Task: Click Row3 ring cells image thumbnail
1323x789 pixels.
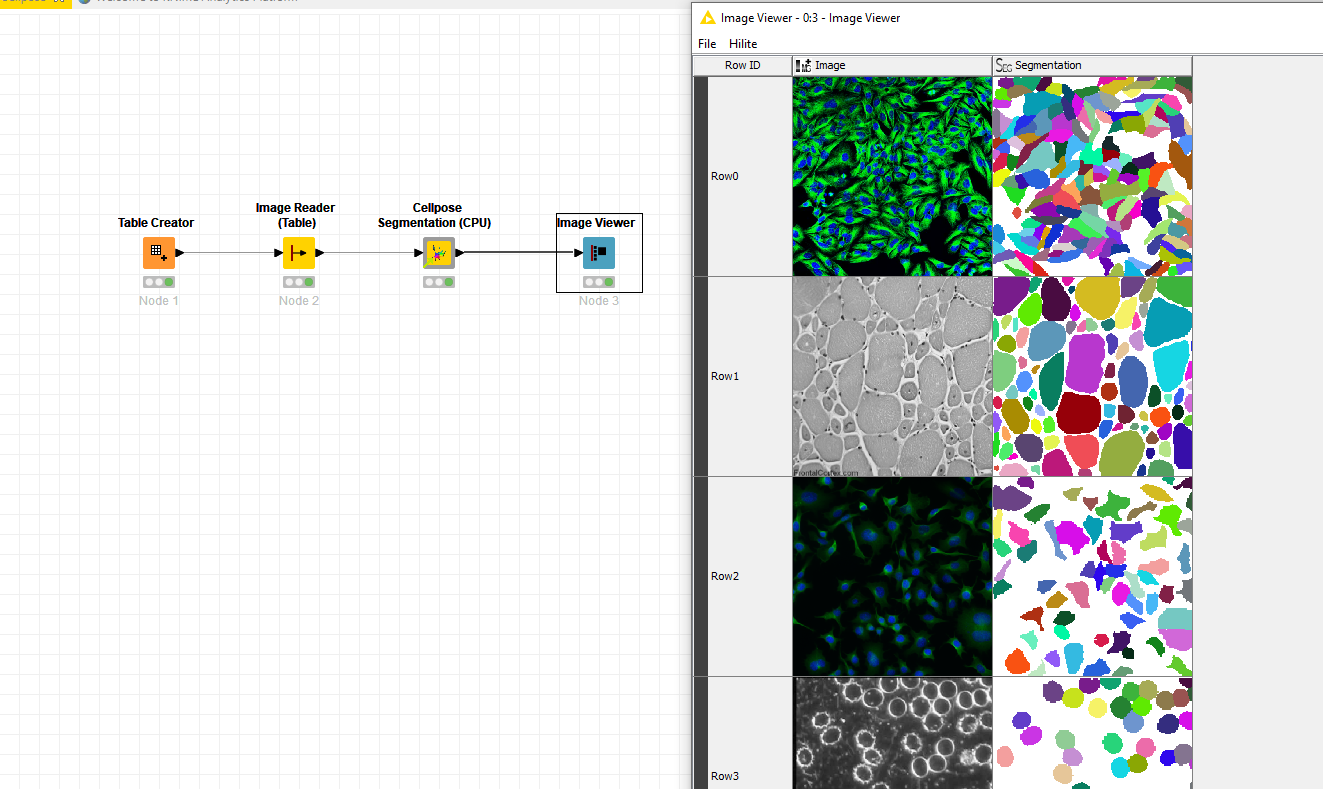Action: 892,733
